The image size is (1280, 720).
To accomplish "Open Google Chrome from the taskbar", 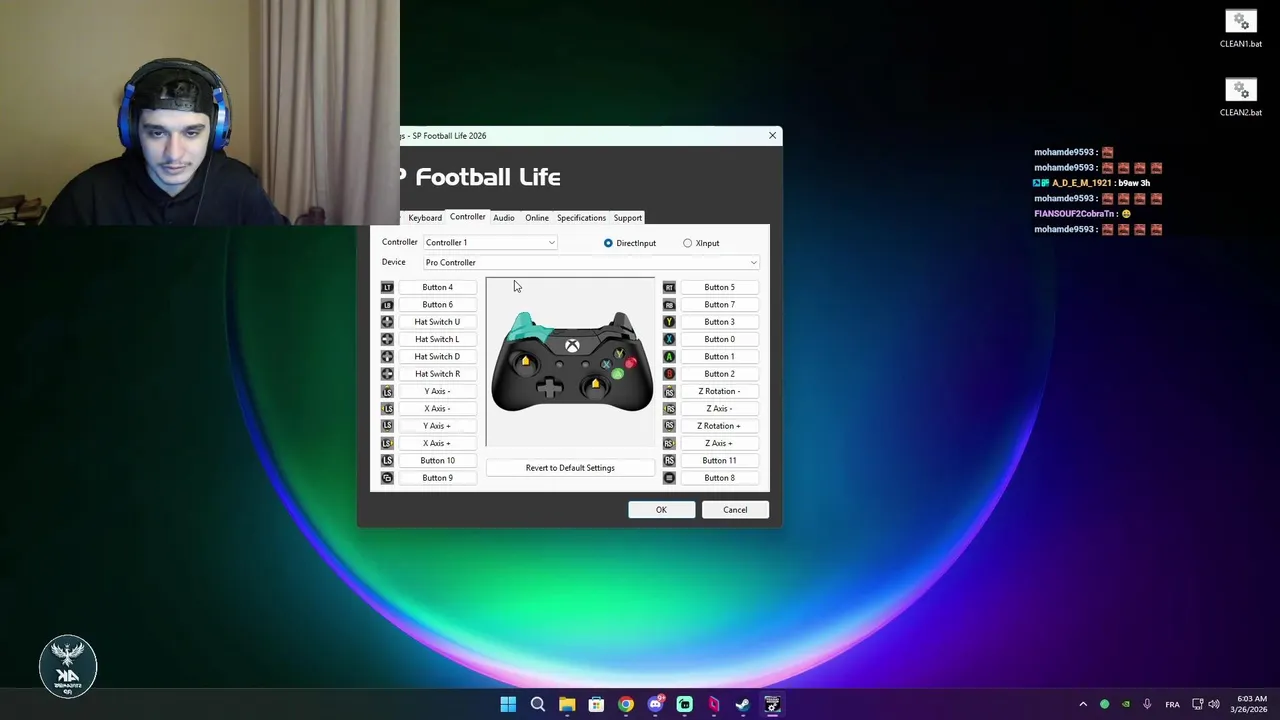I will click(625, 704).
